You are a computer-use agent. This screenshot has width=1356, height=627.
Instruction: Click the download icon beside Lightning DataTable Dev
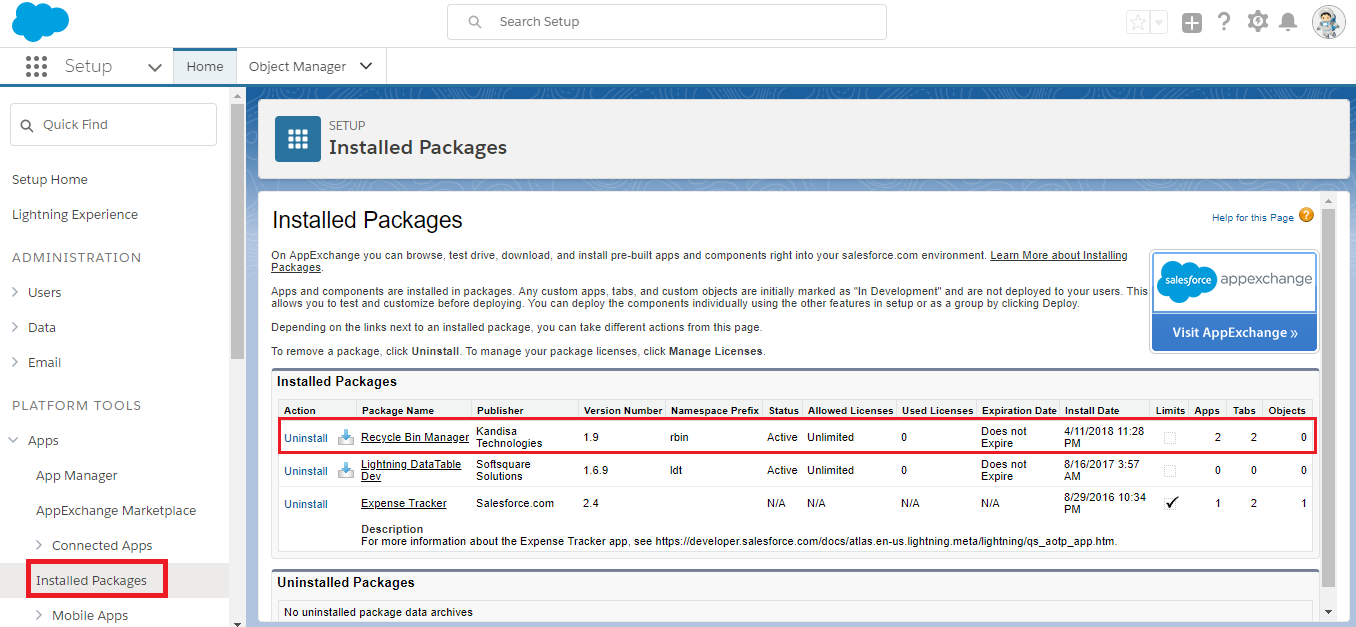pyautogui.click(x=346, y=470)
